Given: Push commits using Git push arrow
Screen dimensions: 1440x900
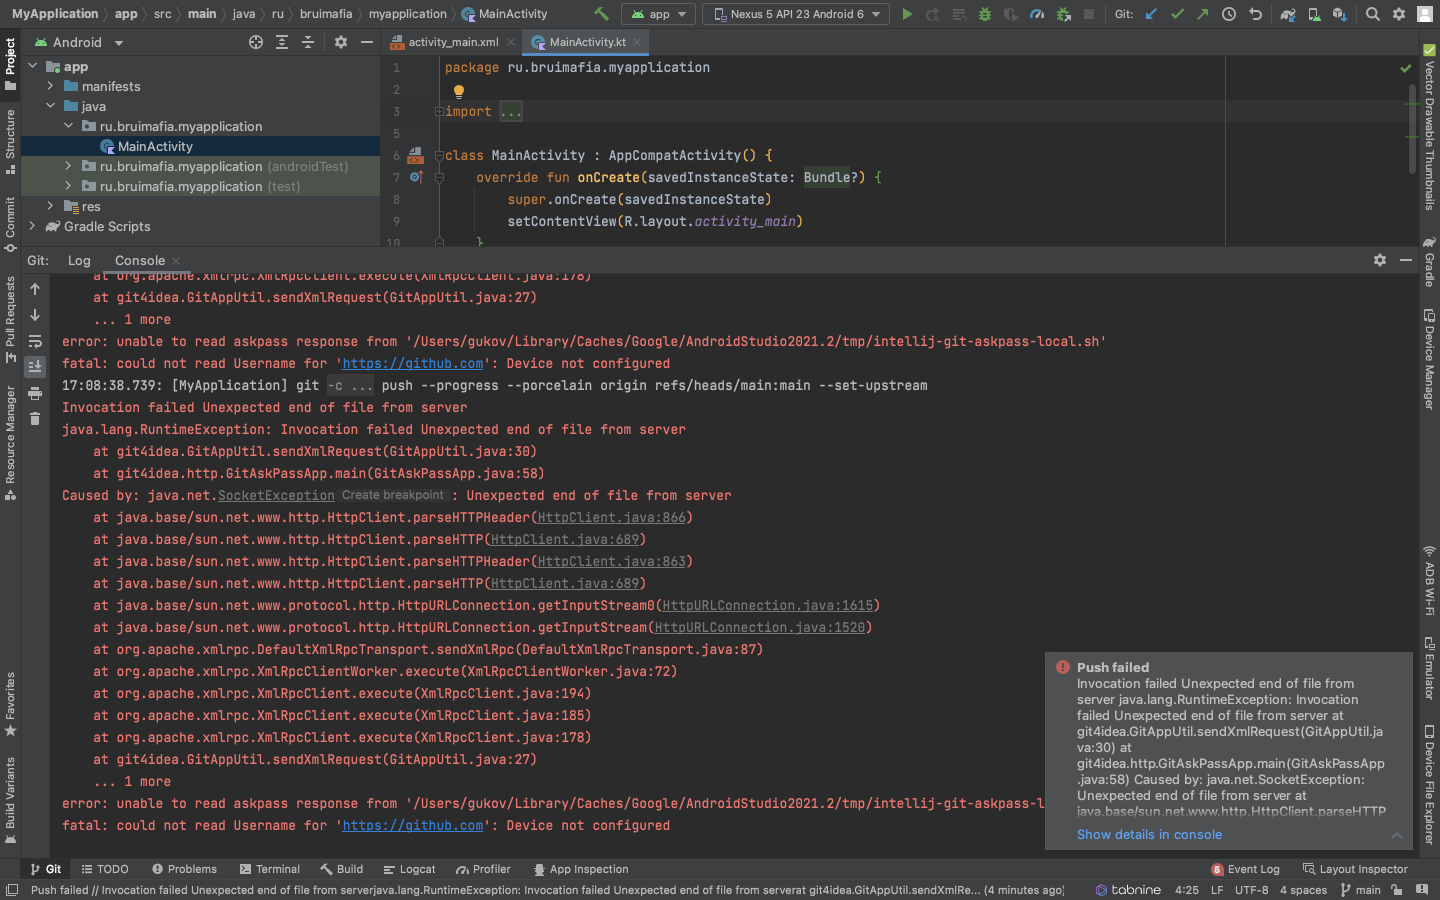Looking at the screenshot, I should coord(1201,14).
